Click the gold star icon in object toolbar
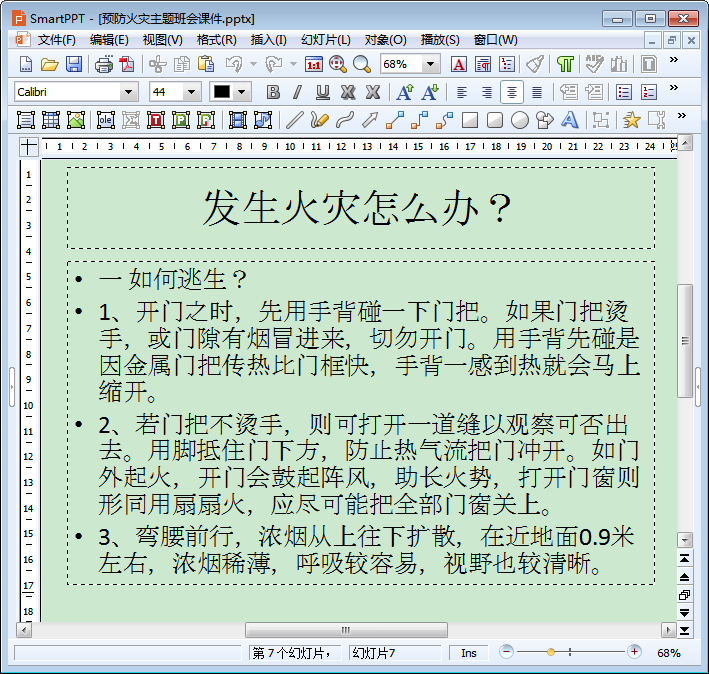This screenshot has height=674, width=709. click(x=631, y=120)
